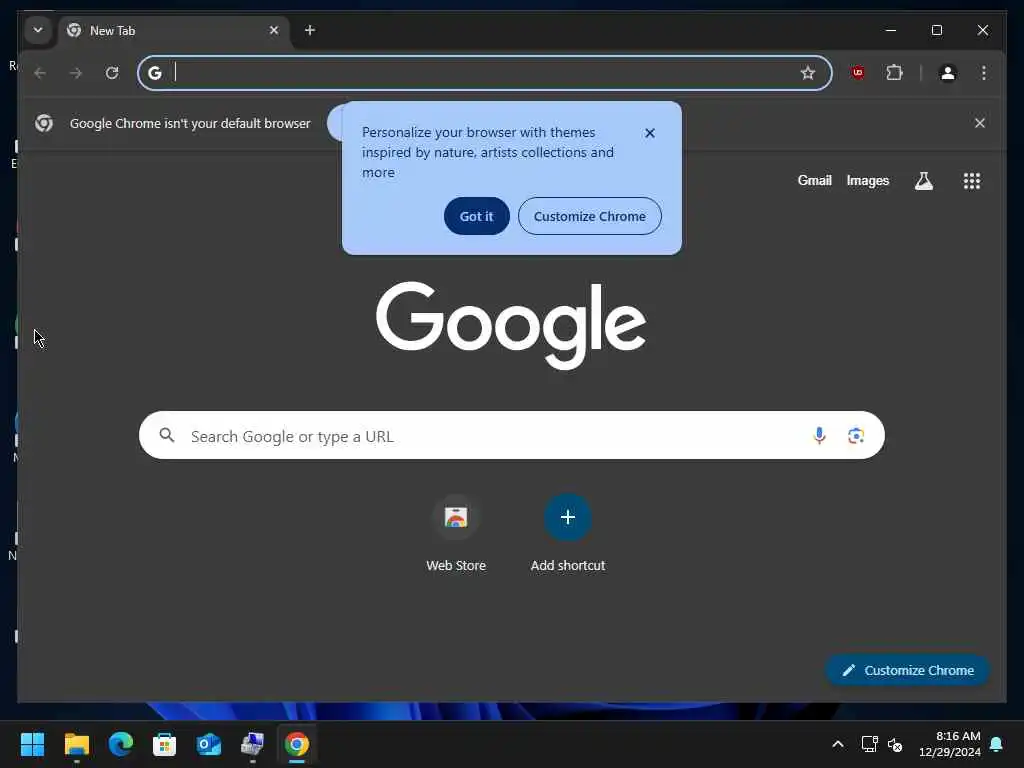
Task: Close the New Tab tab
Action: [274, 30]
